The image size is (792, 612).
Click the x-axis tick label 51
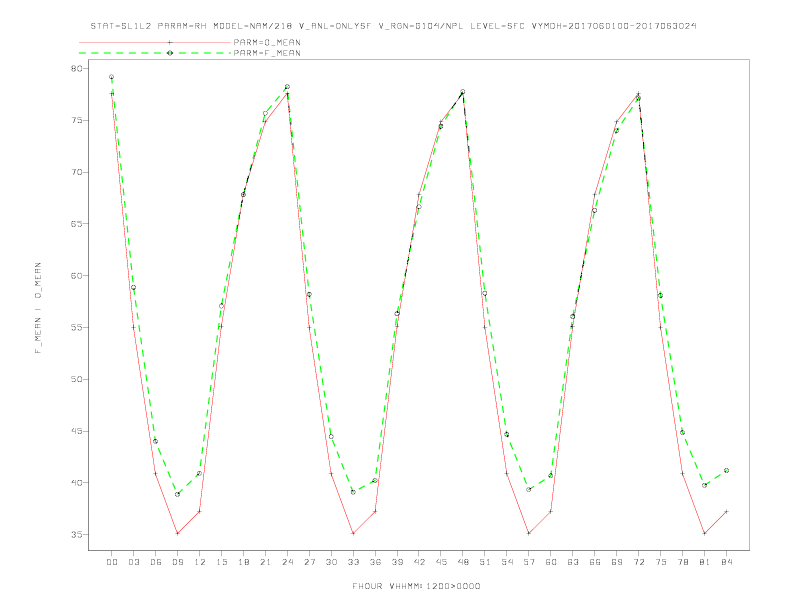(485, 562)
